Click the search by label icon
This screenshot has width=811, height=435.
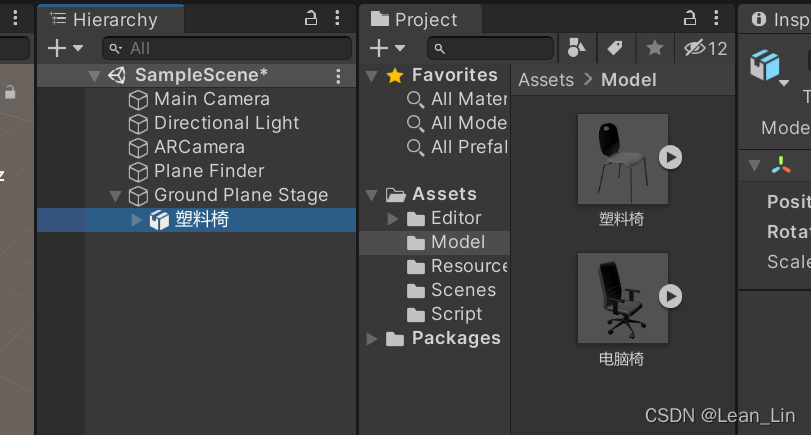[615, 48]
